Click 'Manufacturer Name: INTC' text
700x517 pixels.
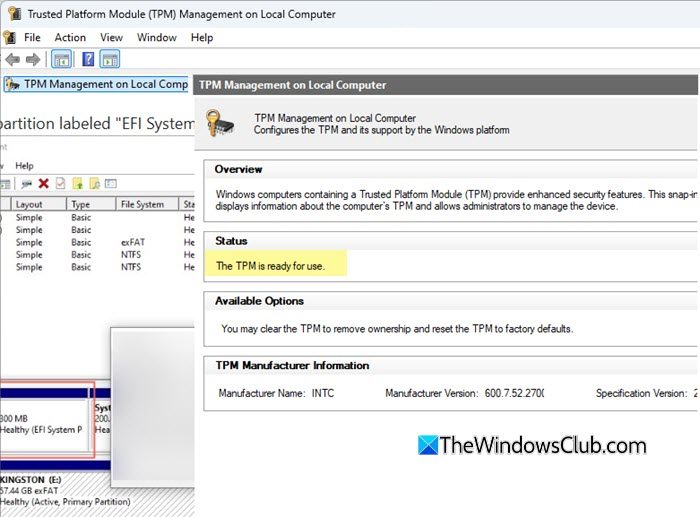(276, 393)
